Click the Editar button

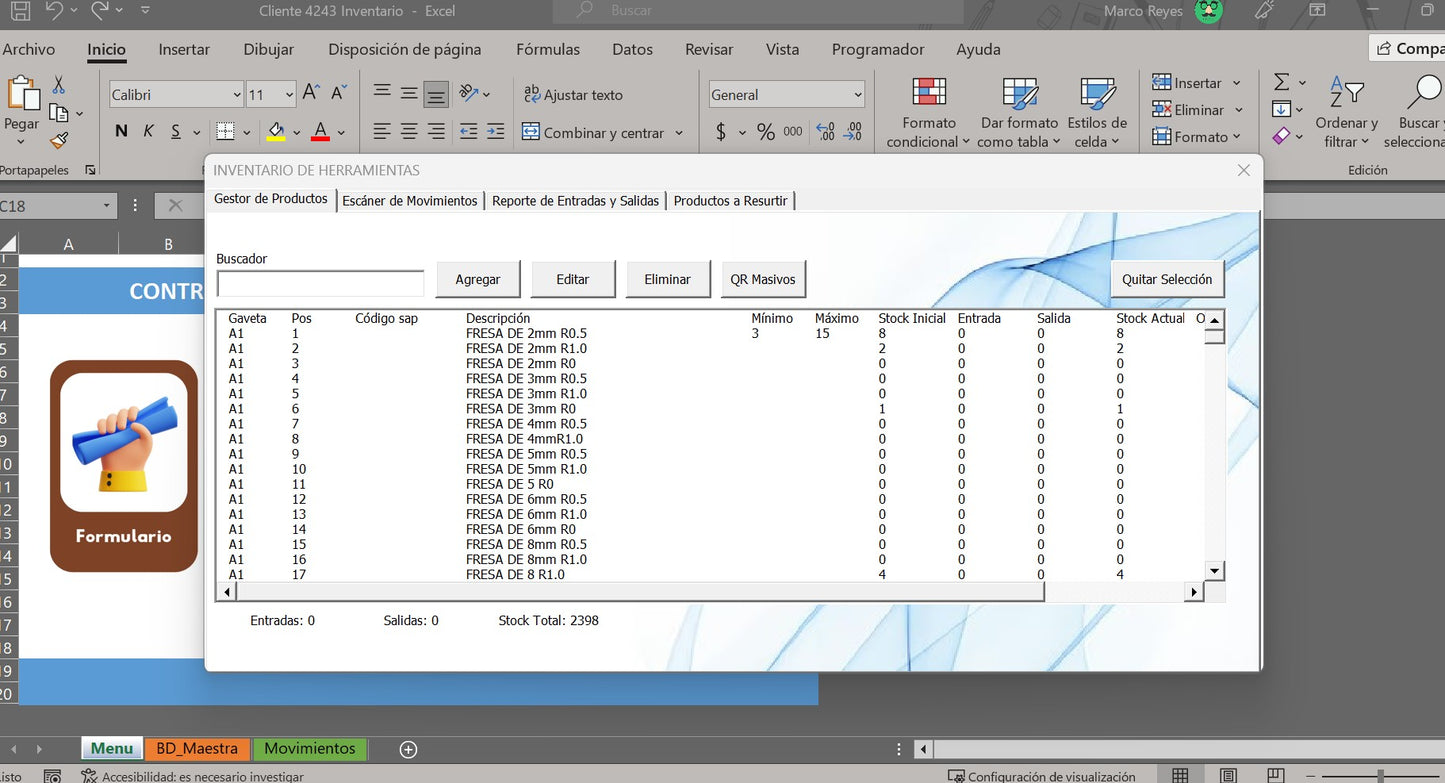tap(573, 279)
